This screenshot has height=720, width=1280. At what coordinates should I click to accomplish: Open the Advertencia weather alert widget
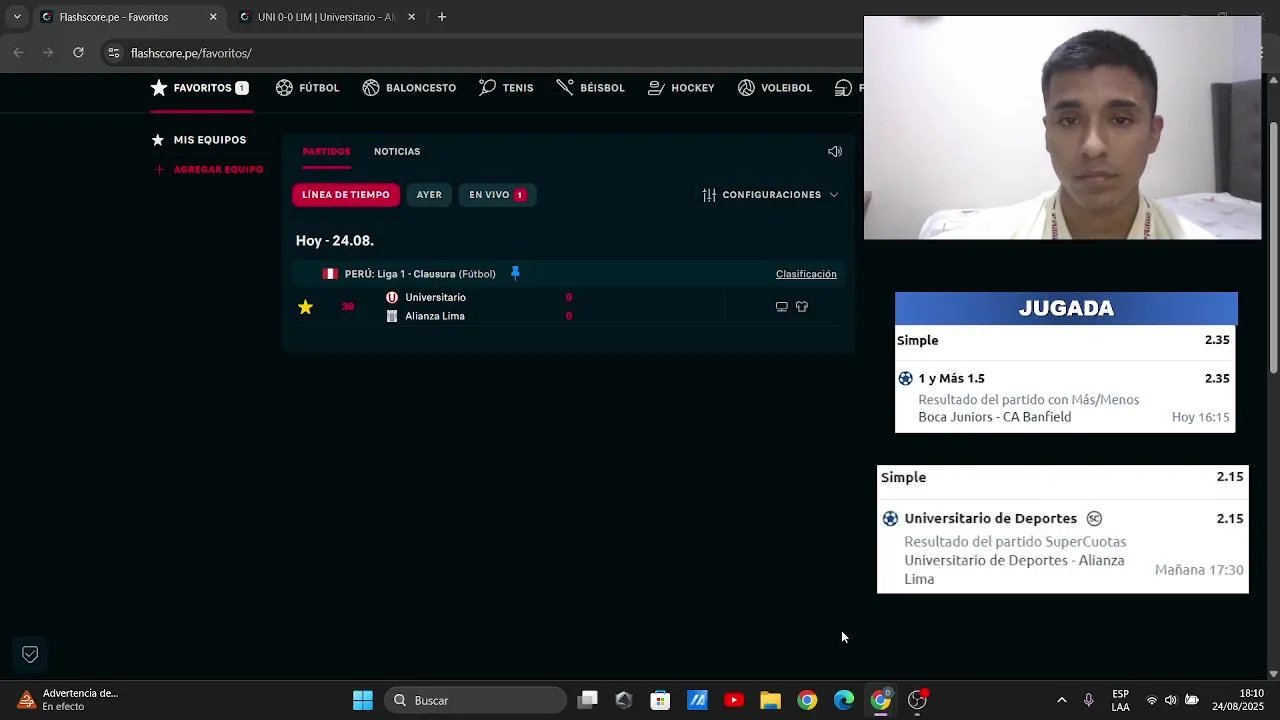(68, 700)
